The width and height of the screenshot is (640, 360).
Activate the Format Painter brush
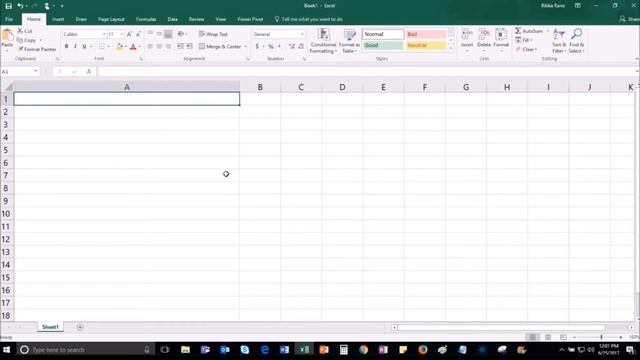click(36, 49)
